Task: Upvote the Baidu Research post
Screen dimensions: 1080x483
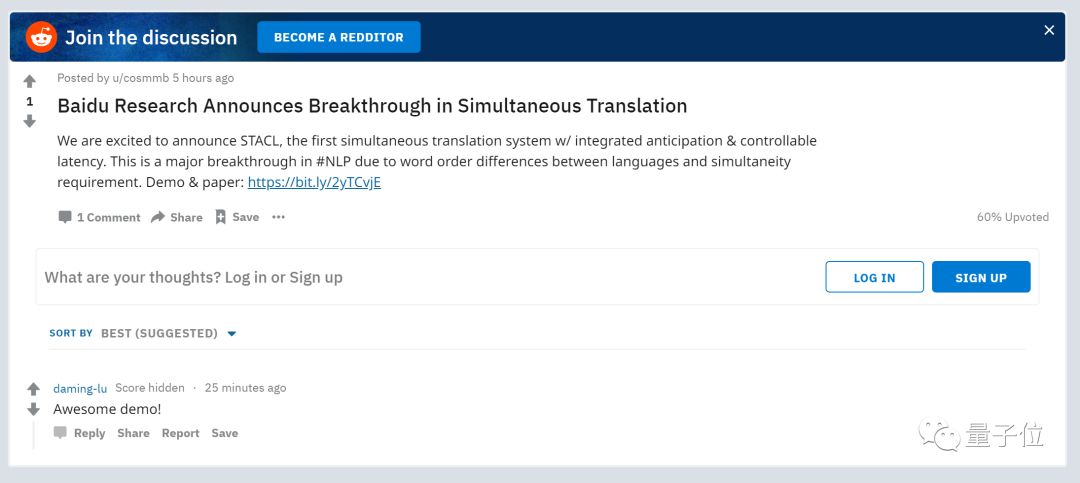Action: (x=30, y=81)
